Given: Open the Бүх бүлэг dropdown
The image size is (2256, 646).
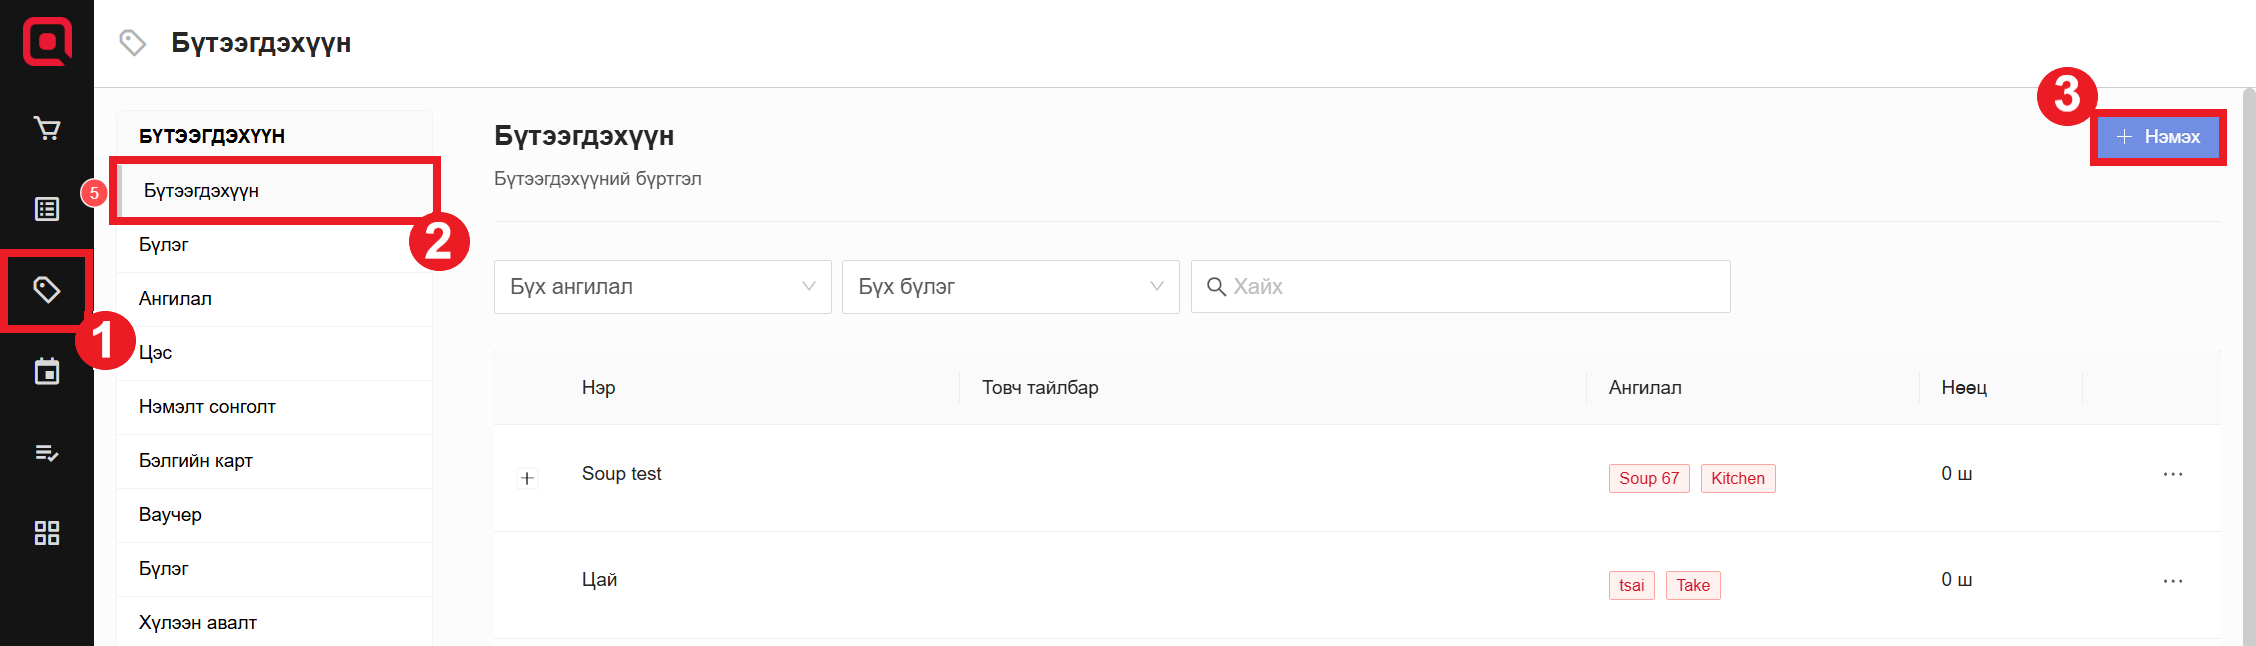Looking at the screenshot, I should tap(1010, 287).
